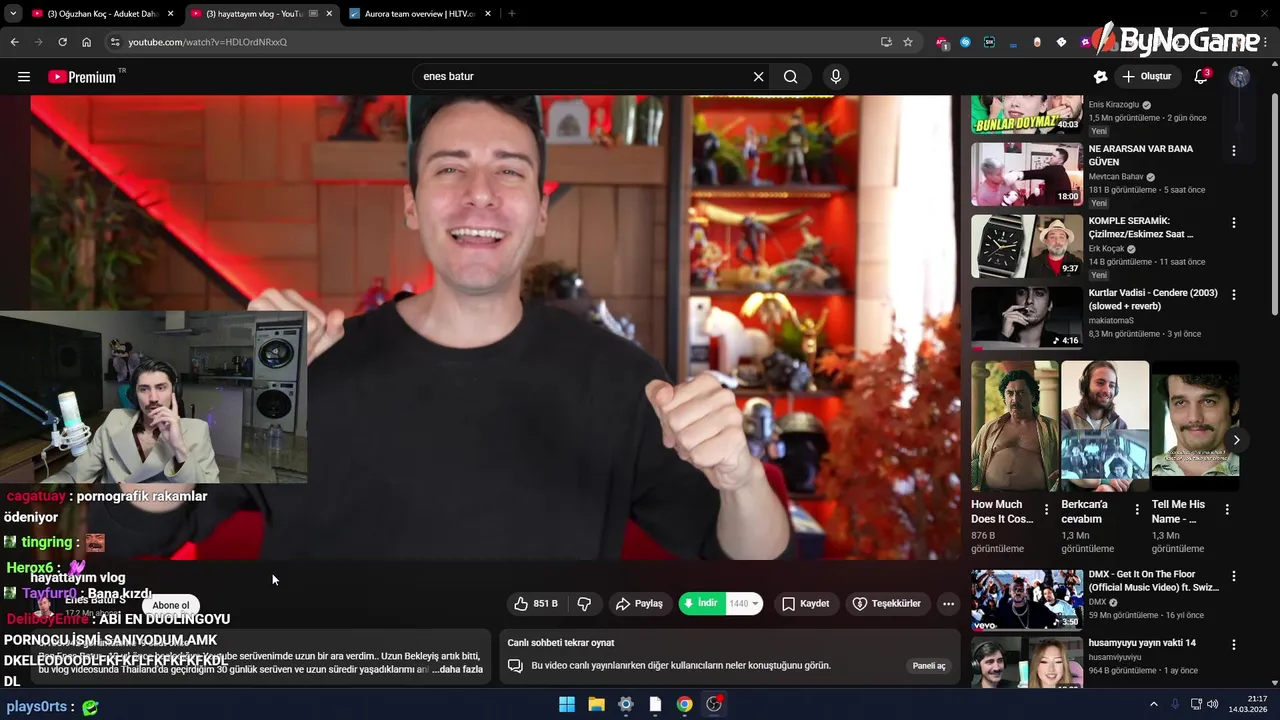1280x720 pixels.
Task: Start voice search with the microphone
Action: (836, 77)
